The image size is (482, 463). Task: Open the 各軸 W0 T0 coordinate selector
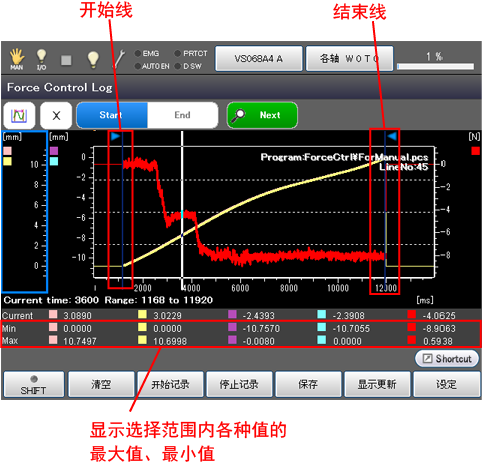[349, 59]
